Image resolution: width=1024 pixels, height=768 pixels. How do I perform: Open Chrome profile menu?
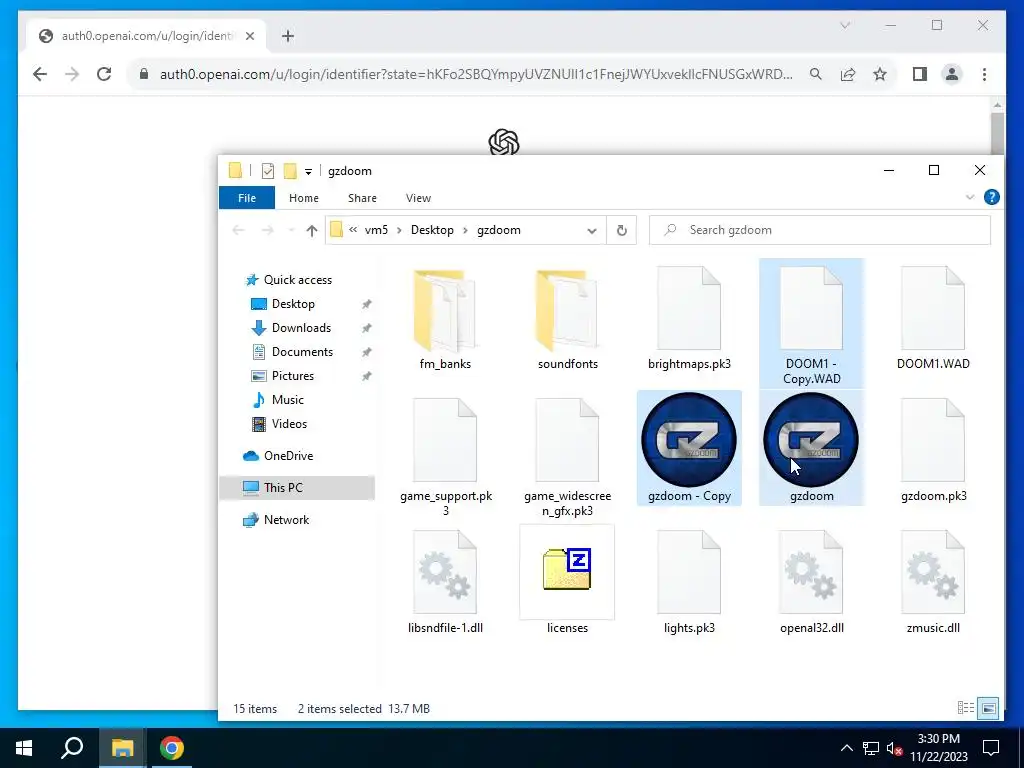point(952,74)
